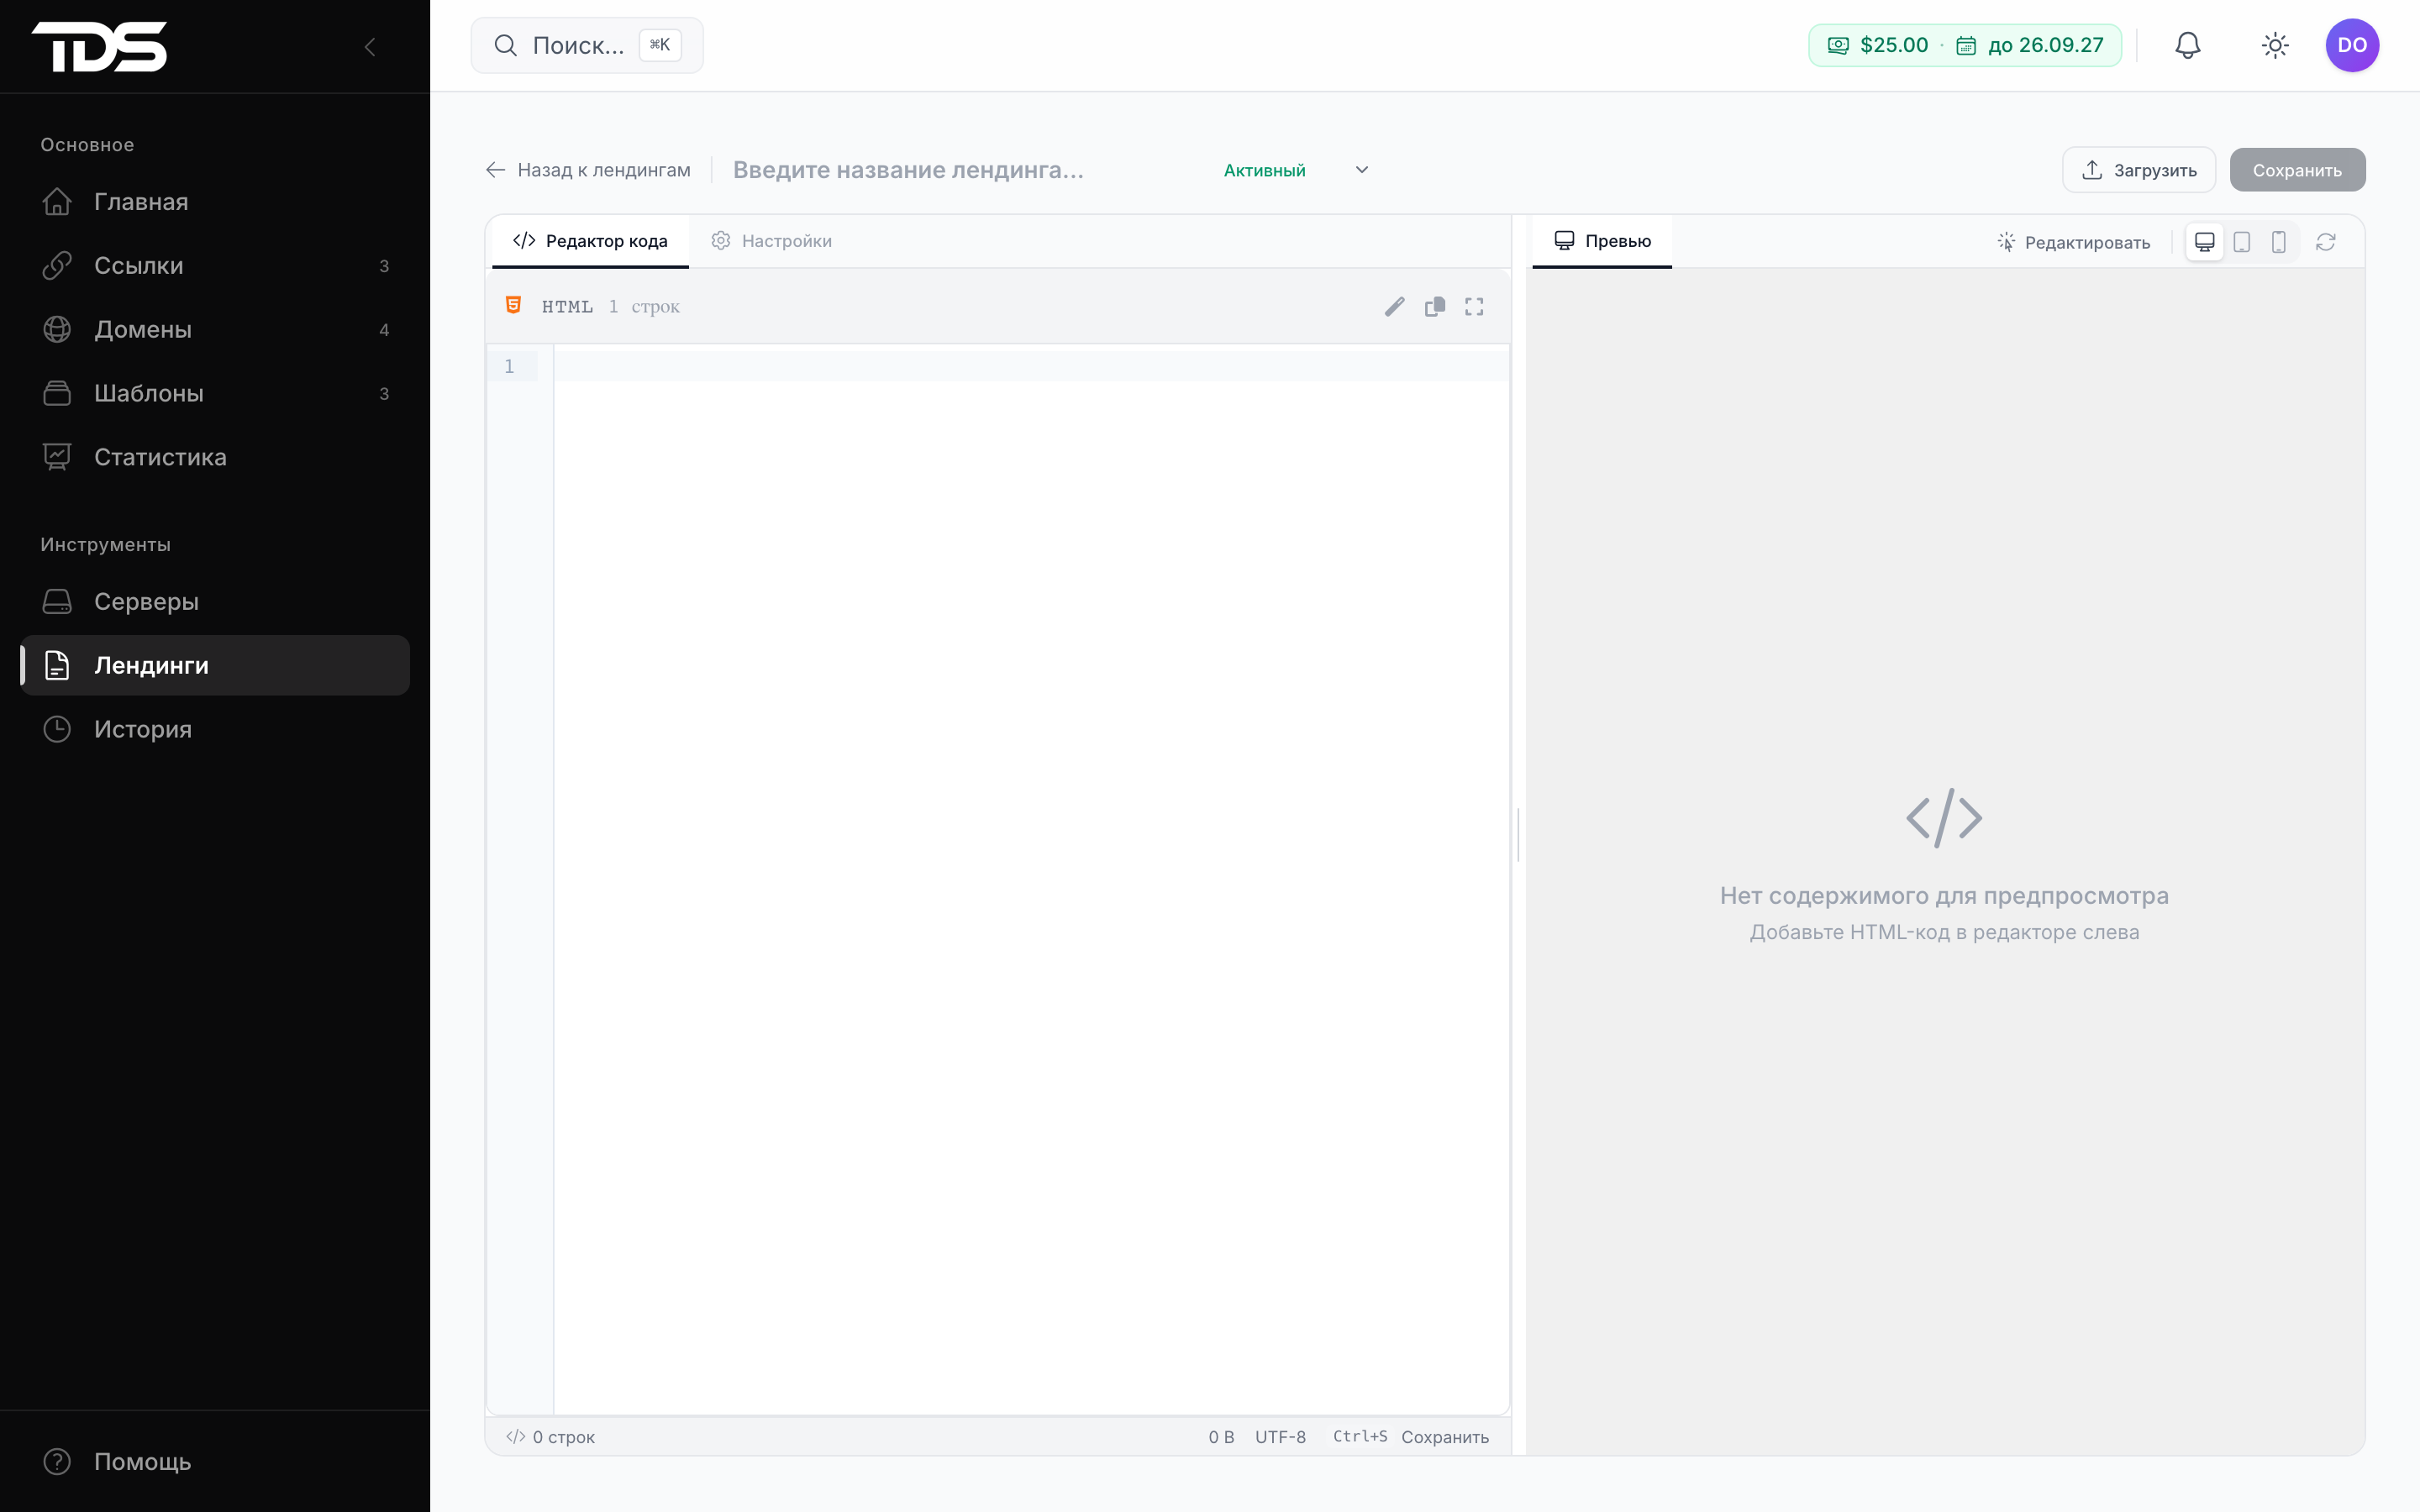Expand editor with the fullscreen icon

pos(1474,307)
